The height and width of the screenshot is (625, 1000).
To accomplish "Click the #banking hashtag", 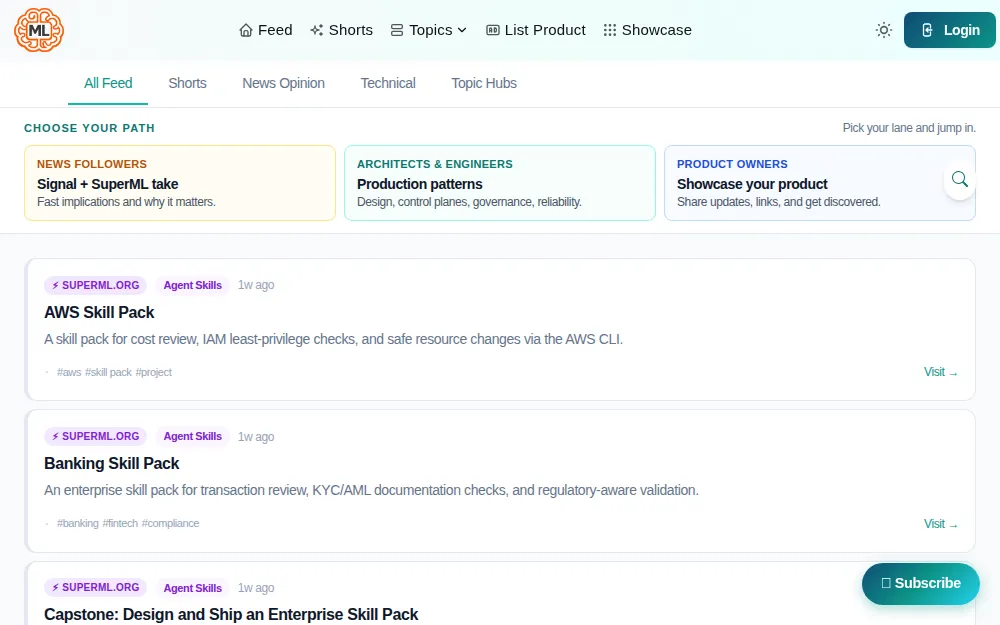I will pyautogui.click(x=78, y=524).
